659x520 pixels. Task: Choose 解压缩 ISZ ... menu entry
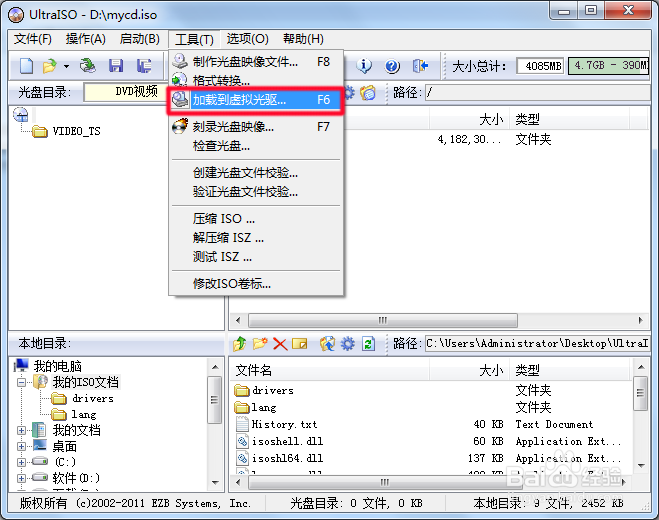click(x=256, y=238)
